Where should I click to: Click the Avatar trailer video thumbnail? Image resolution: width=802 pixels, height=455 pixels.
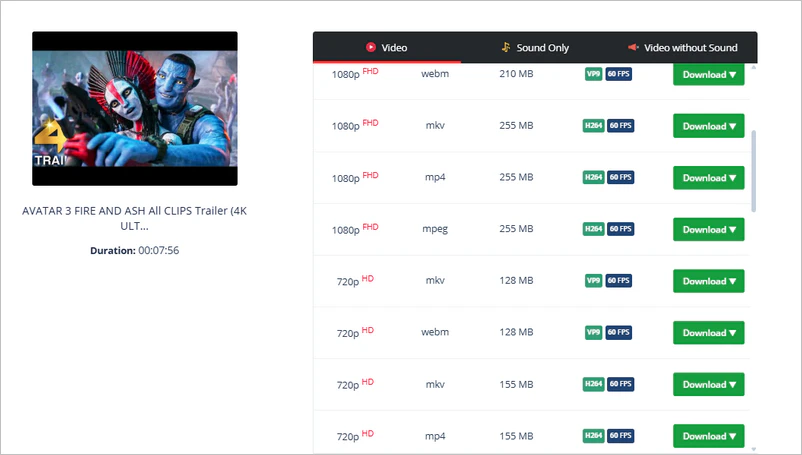[x=135, y=108]
